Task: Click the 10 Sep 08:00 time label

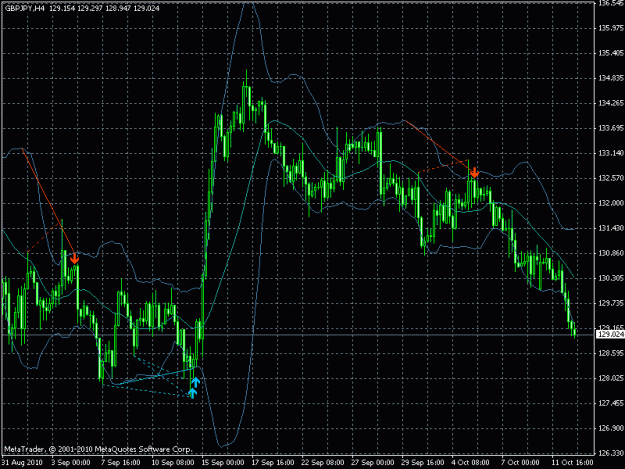Action: pyautogui.click(x=173, y=463)
